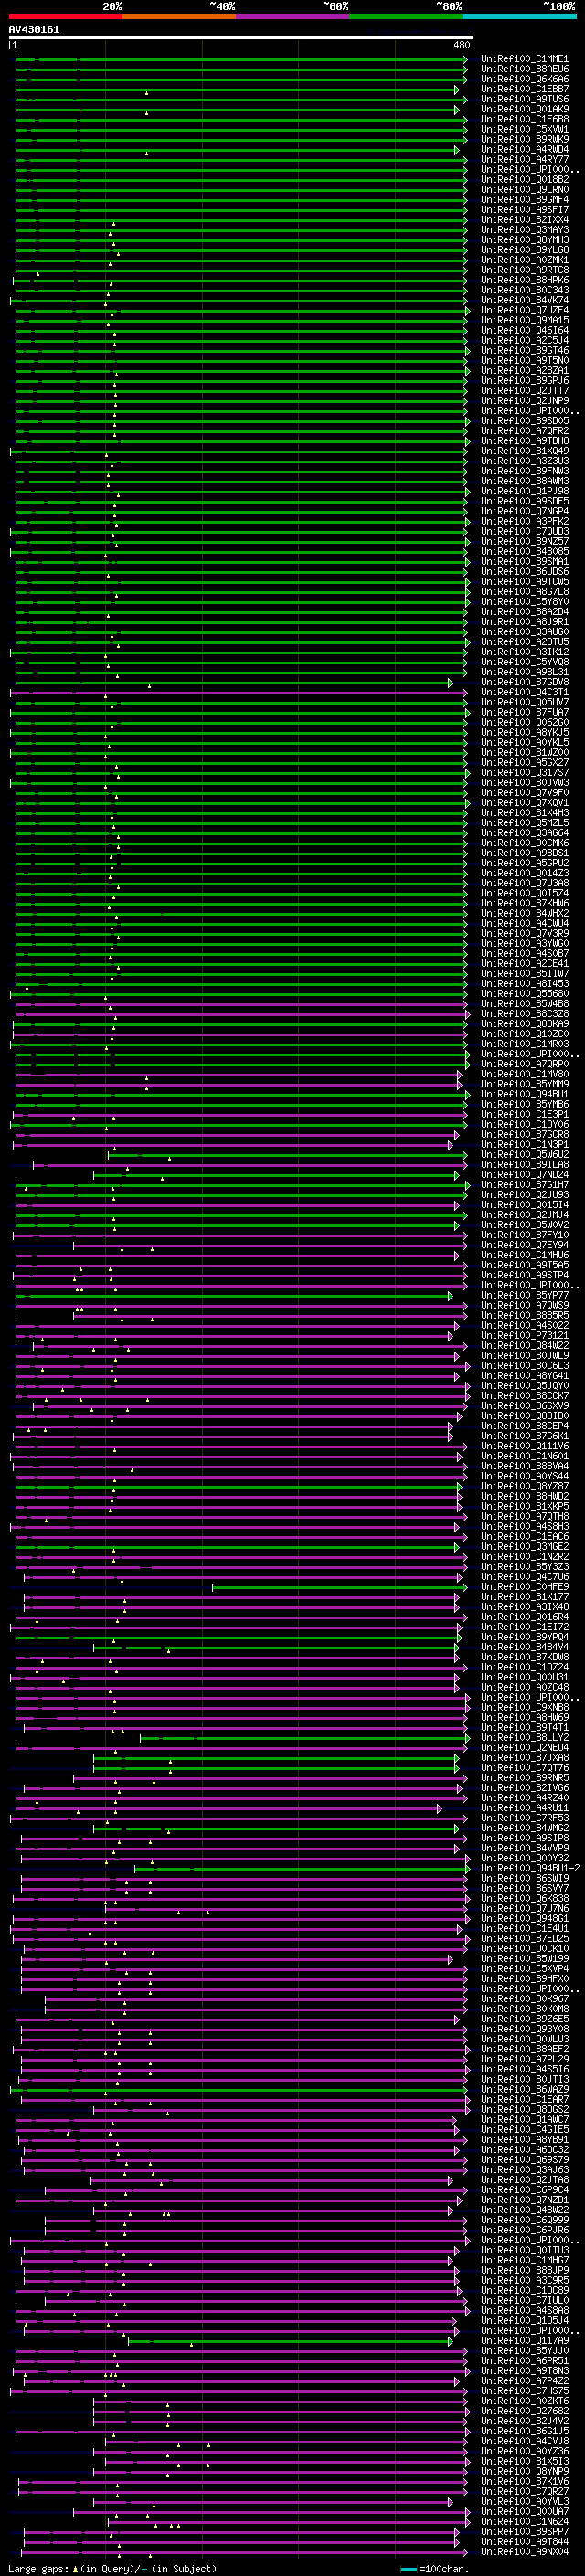Viewport: 585px width, 2576px height.
Task: Click the orange ~40% legend segment
Action: 179,16
